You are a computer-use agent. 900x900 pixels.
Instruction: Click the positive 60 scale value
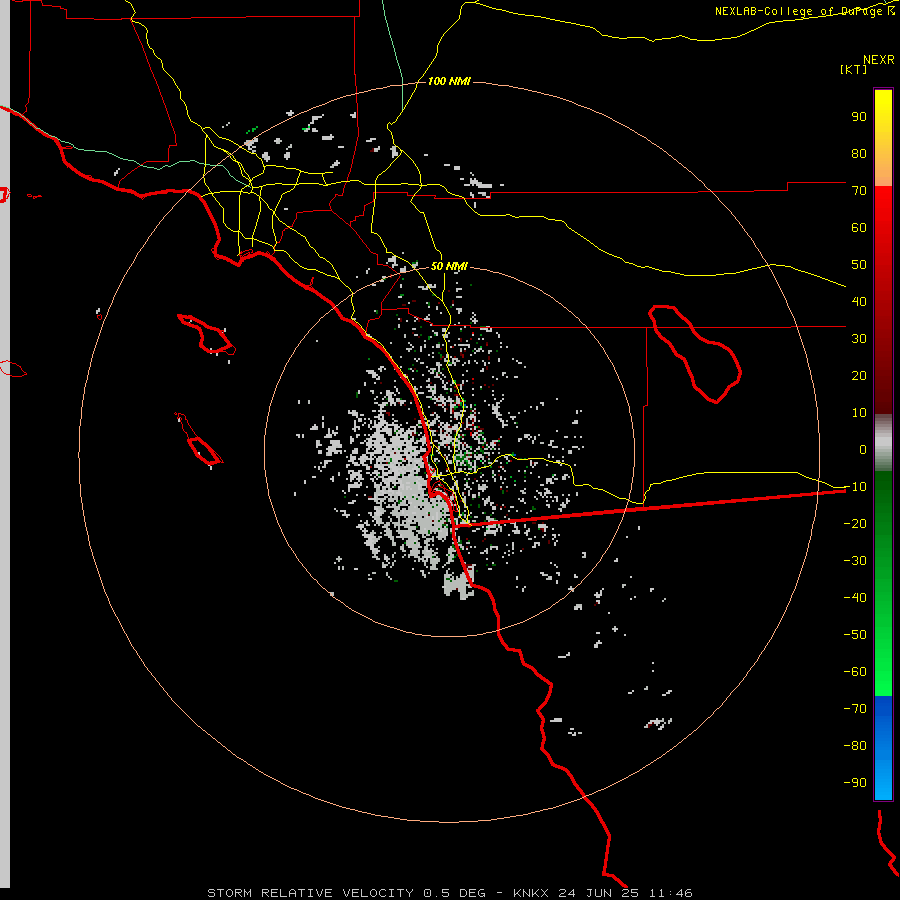[x=859, y=228]
